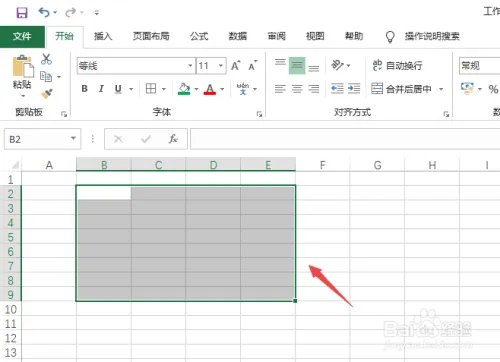This screenshot has width=500, height=362.
Task: Click the Select All corner triangle
Action: [x=15, y=165]
